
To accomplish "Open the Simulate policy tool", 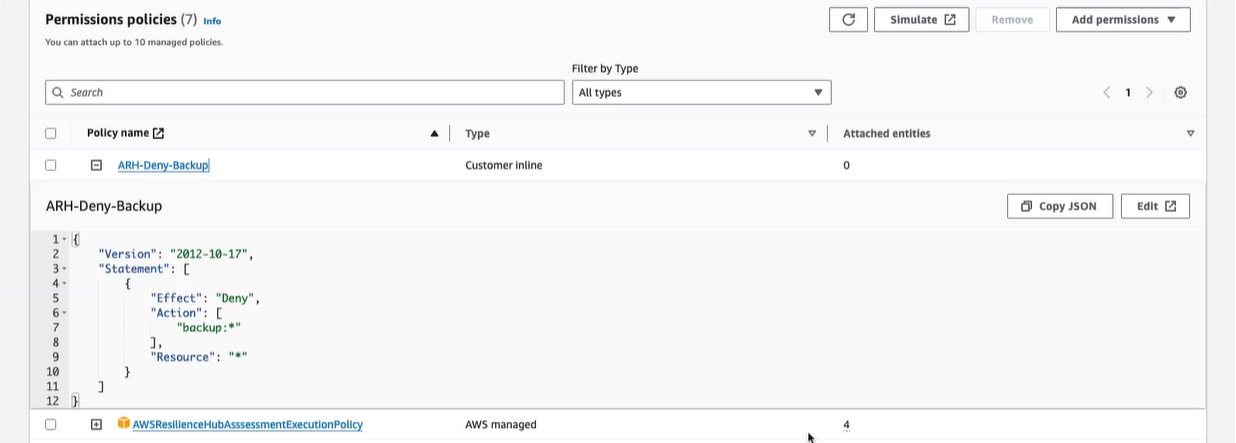I will (922, 20).
